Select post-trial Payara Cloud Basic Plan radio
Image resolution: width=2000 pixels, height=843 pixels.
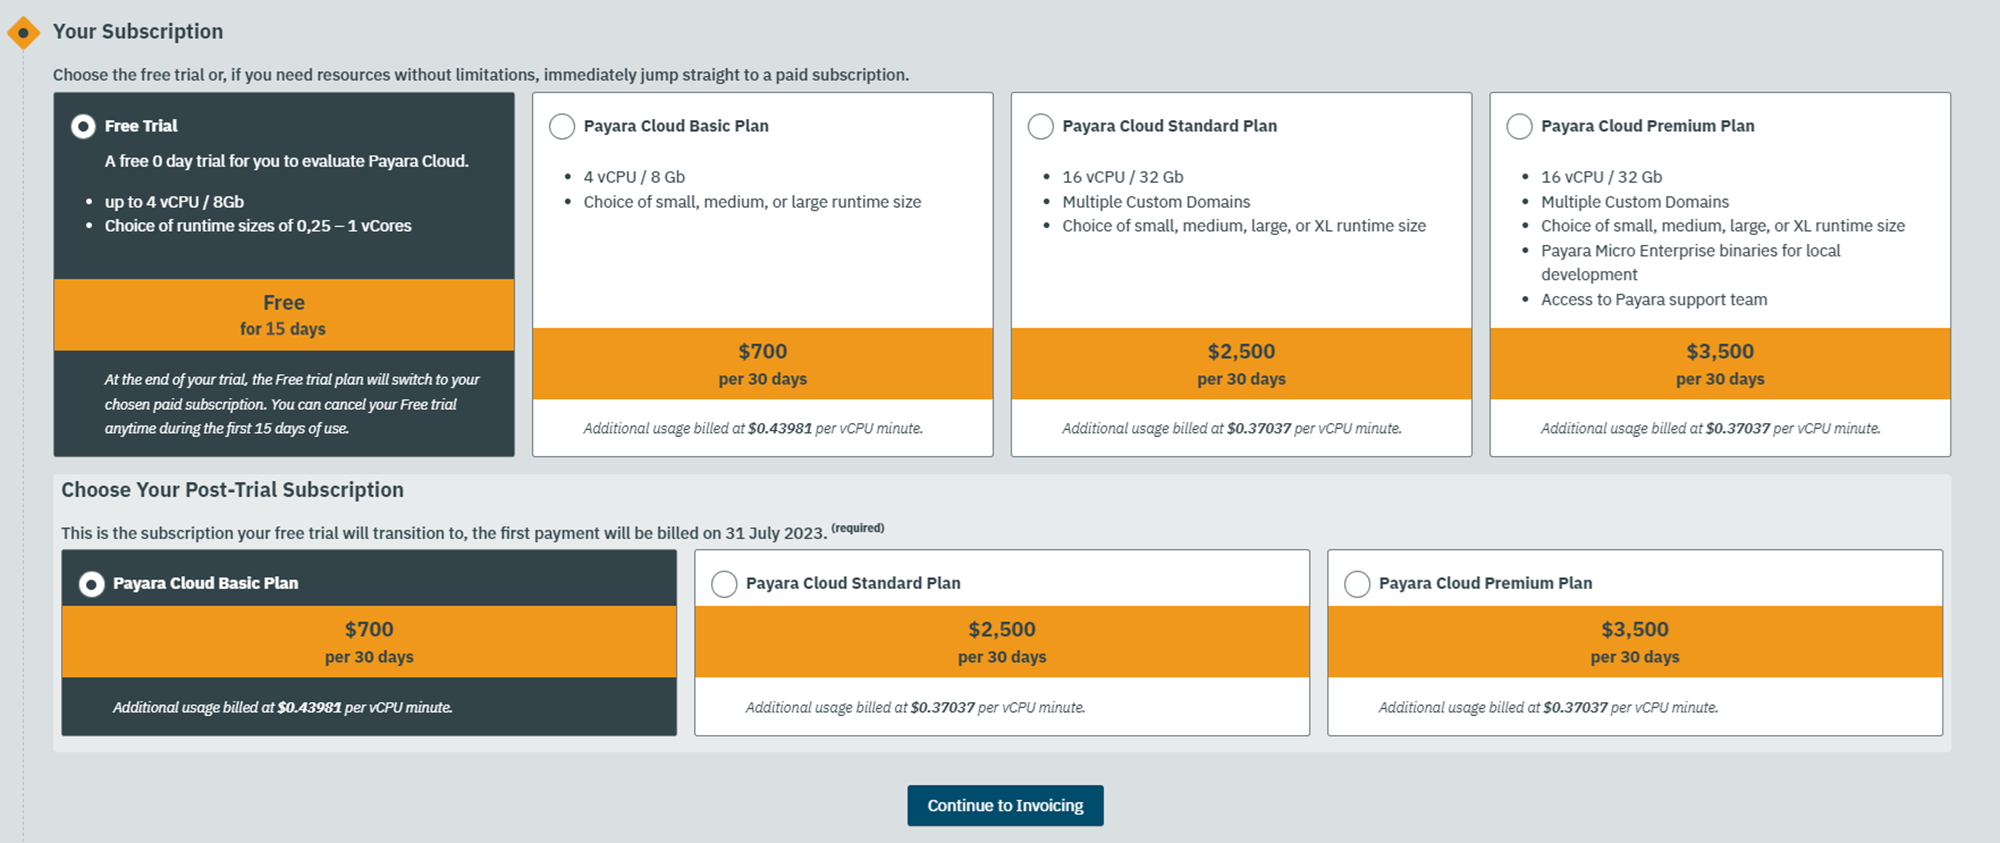91,584
